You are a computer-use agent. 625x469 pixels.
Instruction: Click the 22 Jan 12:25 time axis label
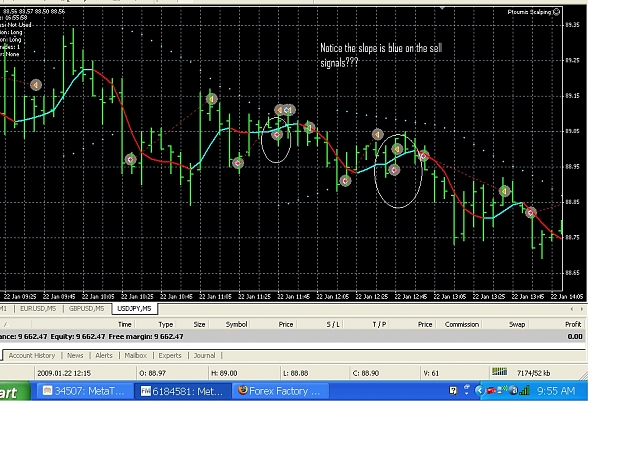click(x=371, y=296)
